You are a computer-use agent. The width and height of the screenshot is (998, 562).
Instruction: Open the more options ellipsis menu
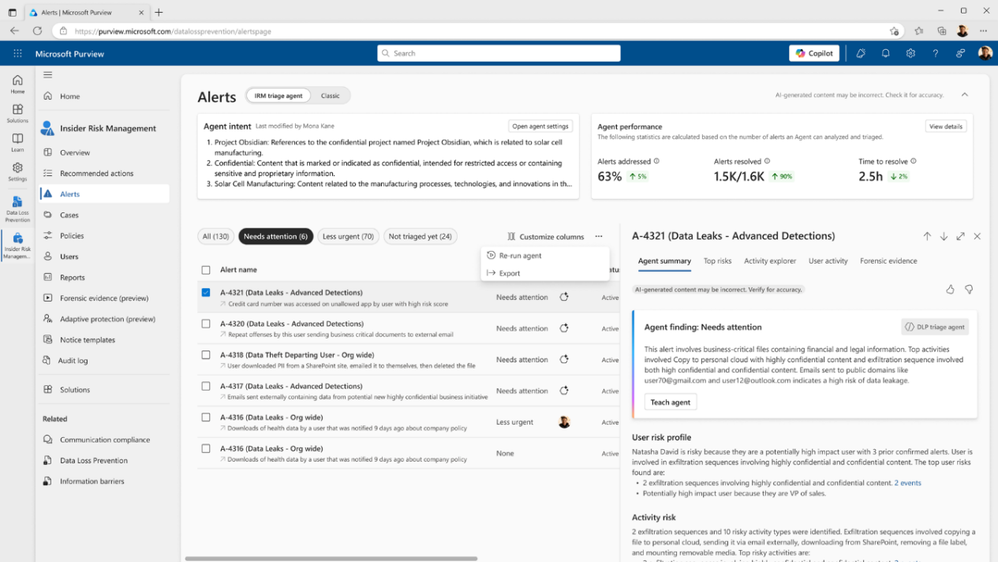599,236
